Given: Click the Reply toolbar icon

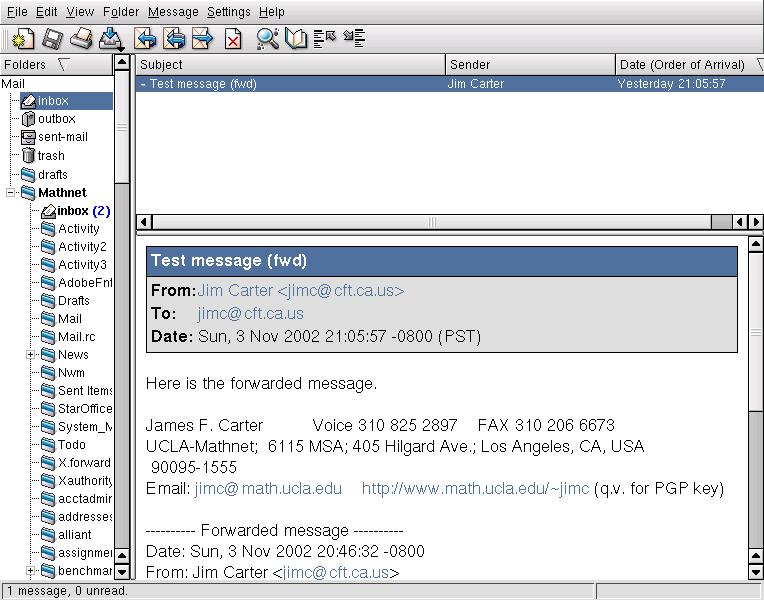Looking at the screenshot, I should [x=146, y=39].
